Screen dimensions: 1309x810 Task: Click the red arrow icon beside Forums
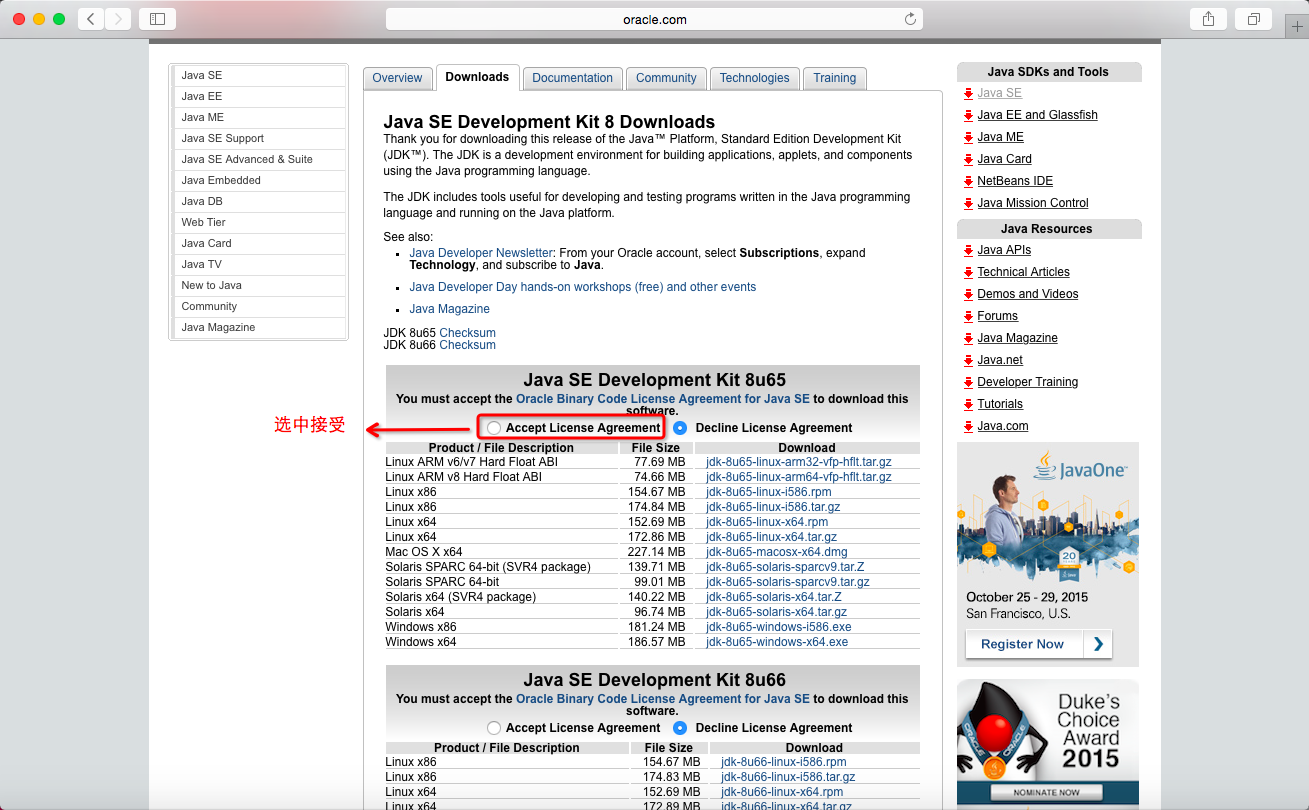[968, 317]
